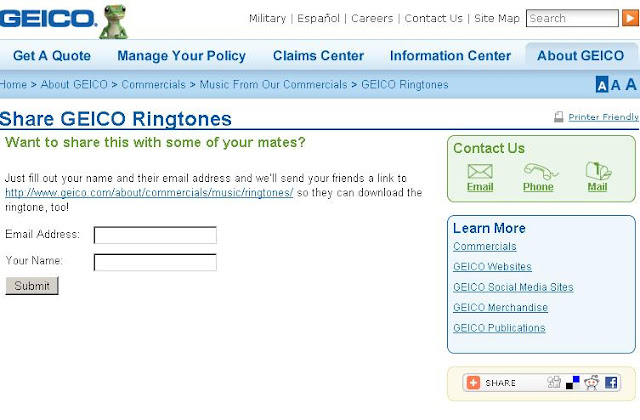
Task: Open the Careers link
Action: pyautogui.click(x=372, y=18)
